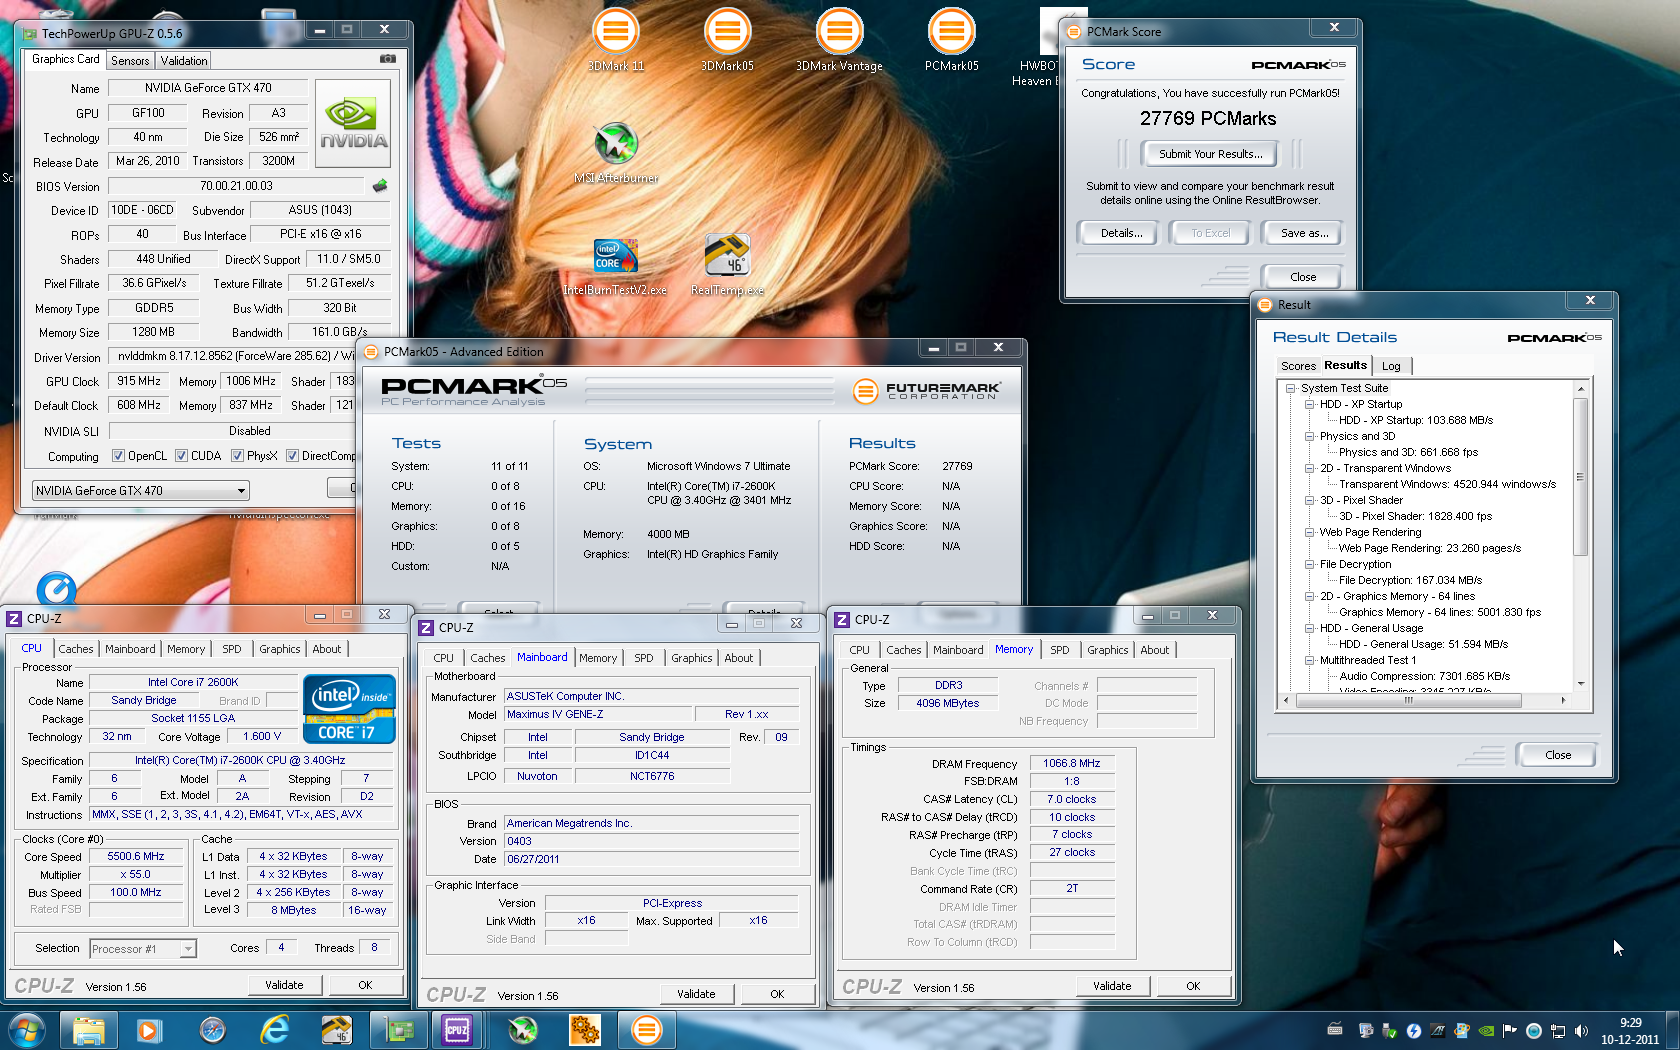Open the SPD tab in the middle CPU-Z window
The height and width of the screenshot is (1050, 1680).
(644, 658)
